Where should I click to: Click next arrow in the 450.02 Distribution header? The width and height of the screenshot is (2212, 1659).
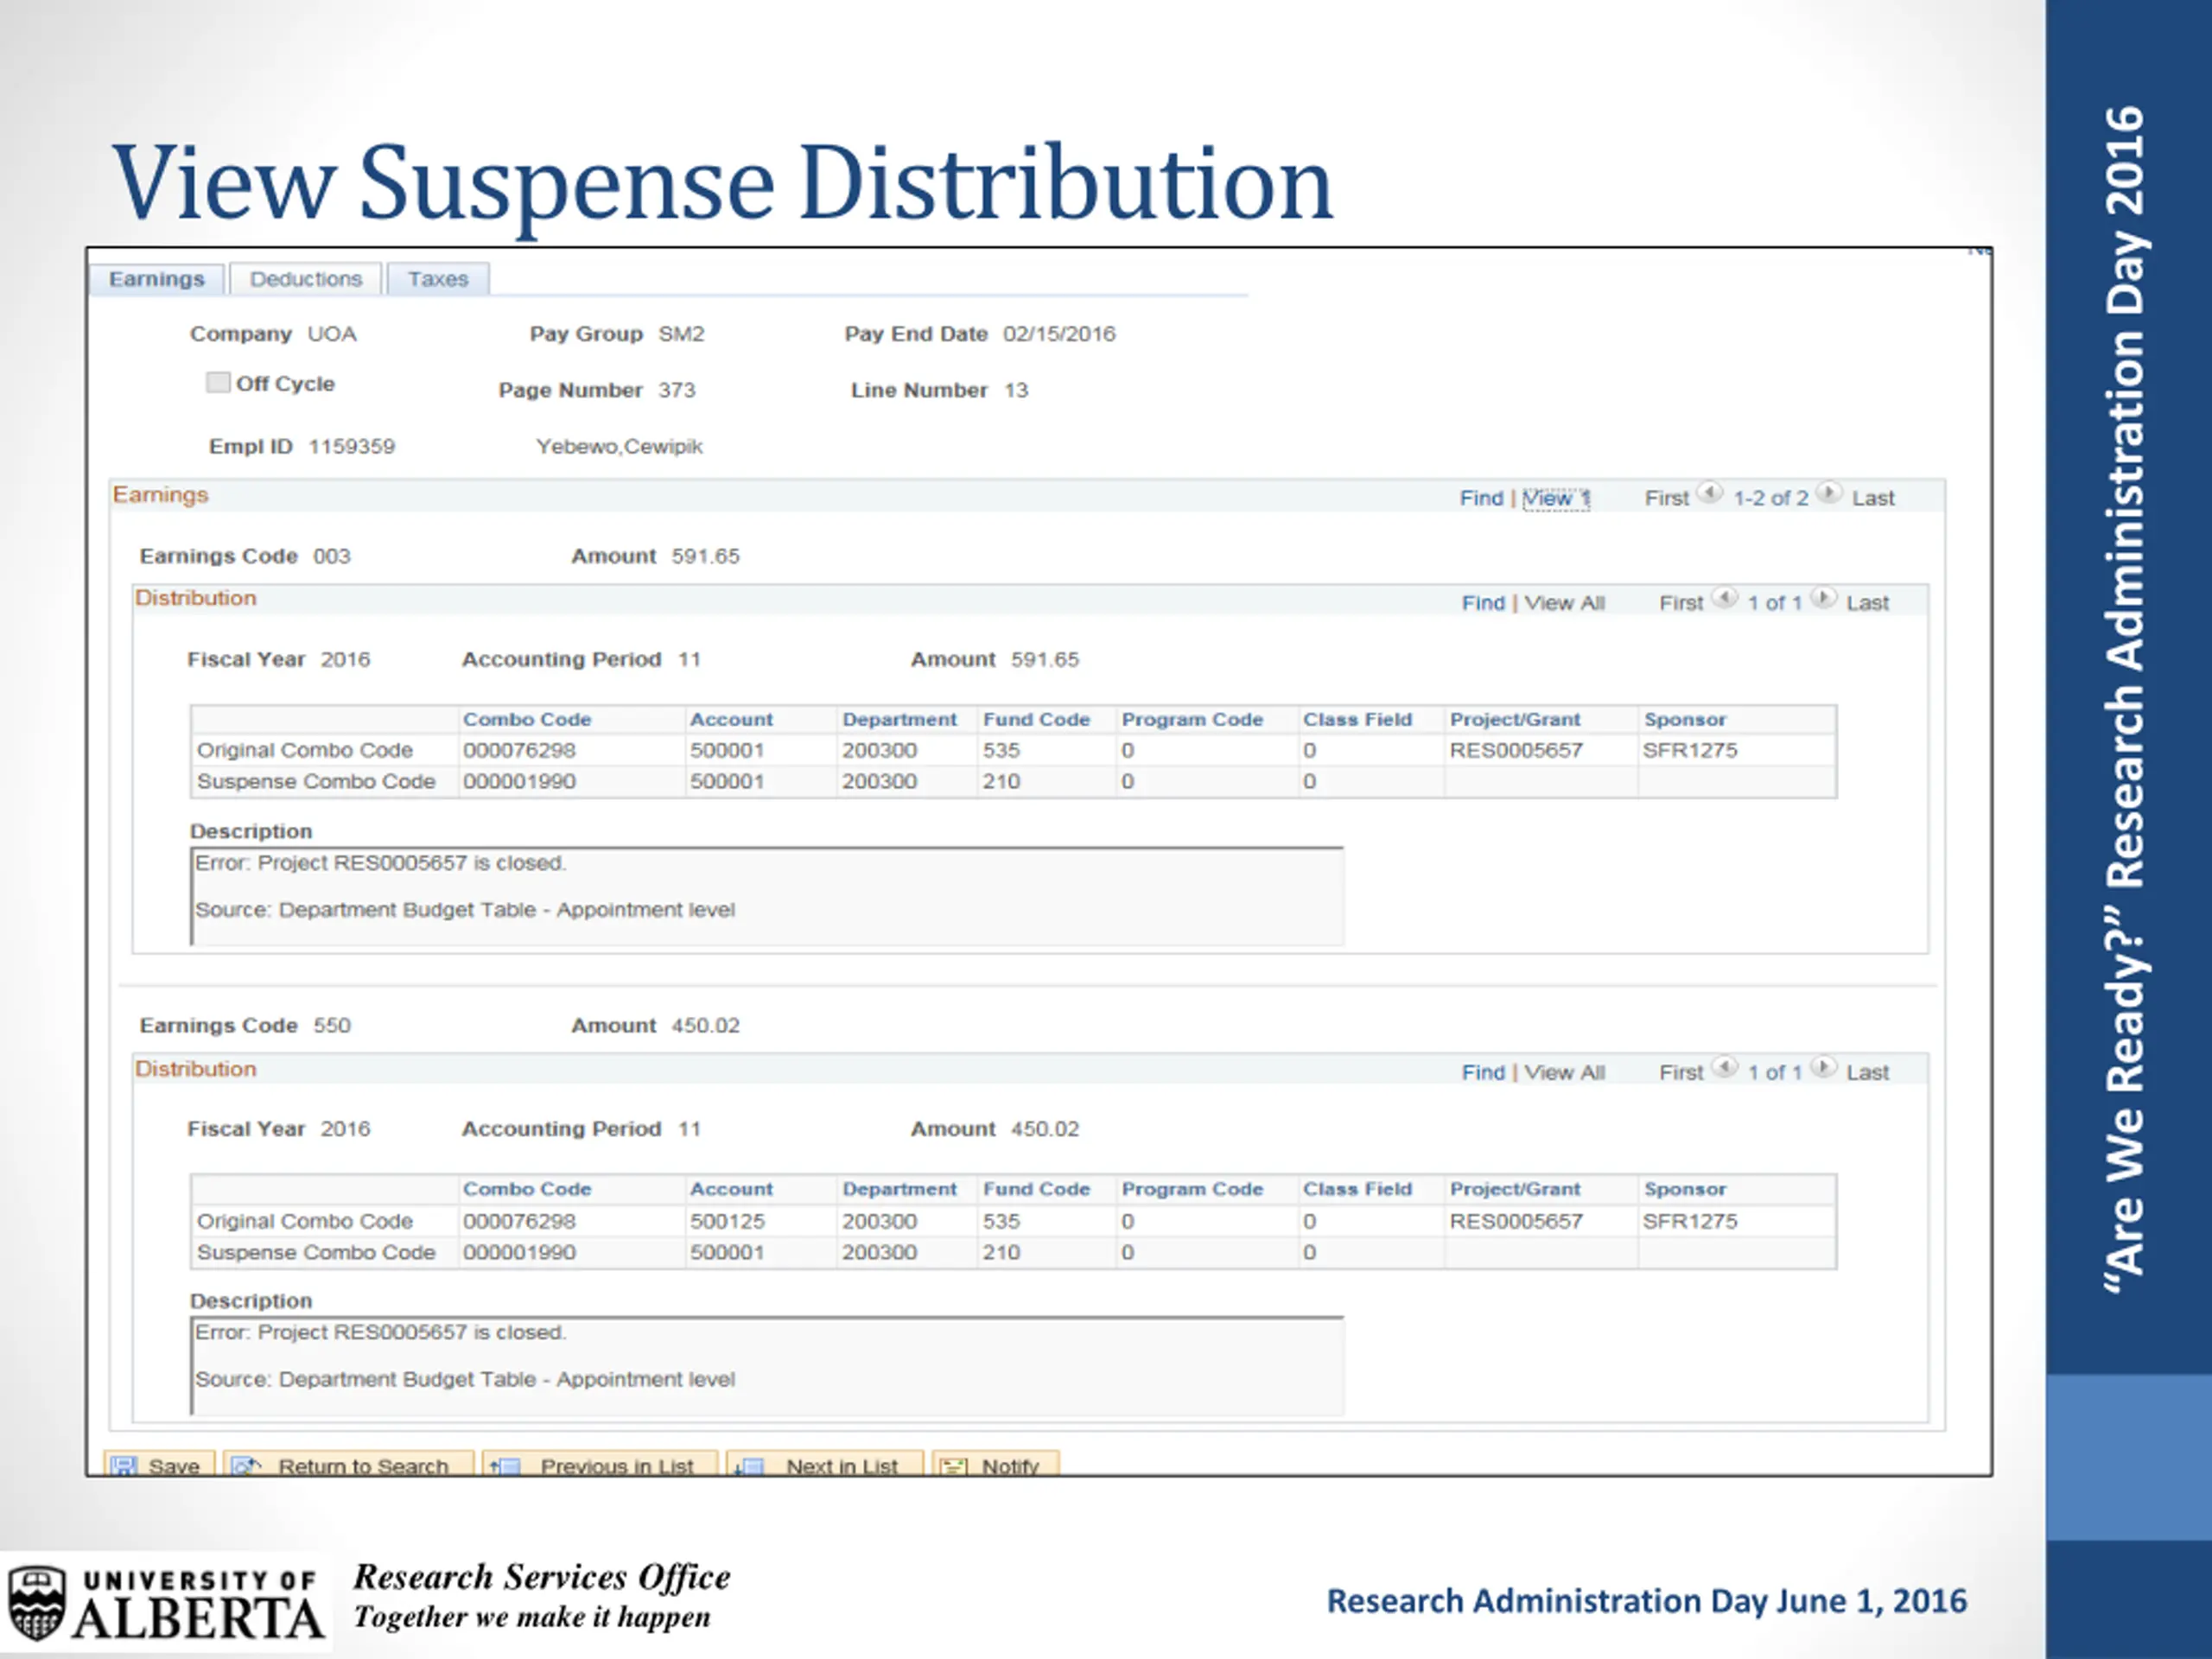(1824, 1067)
